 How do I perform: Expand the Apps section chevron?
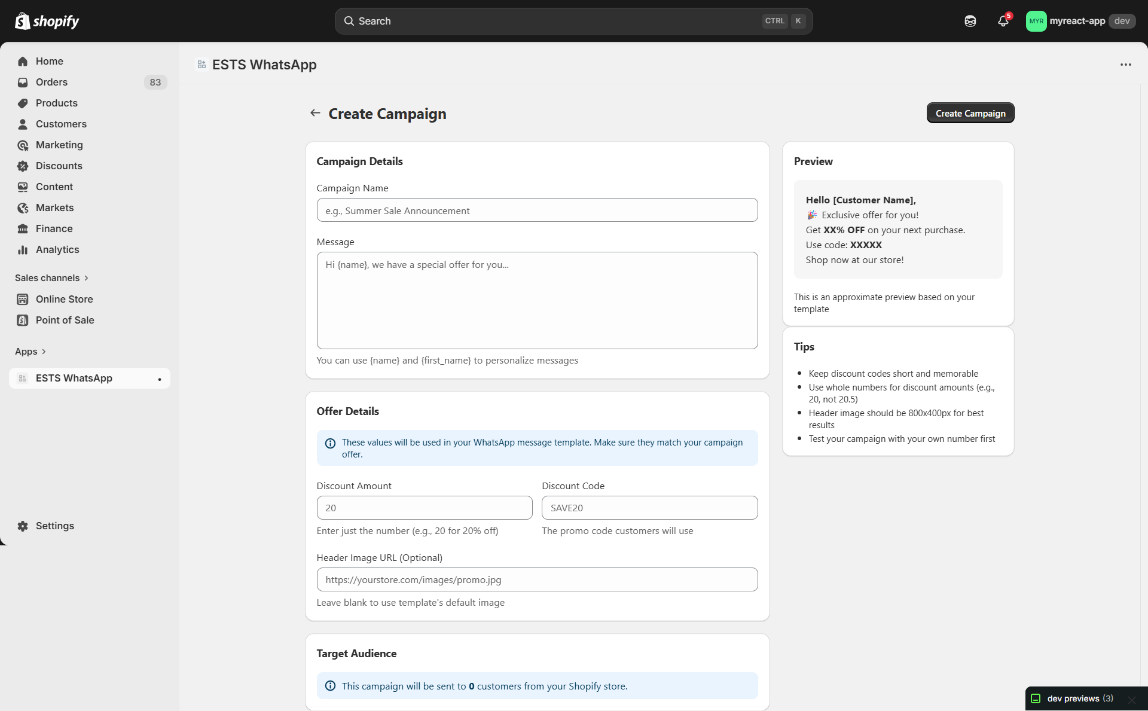pos(43,352)
